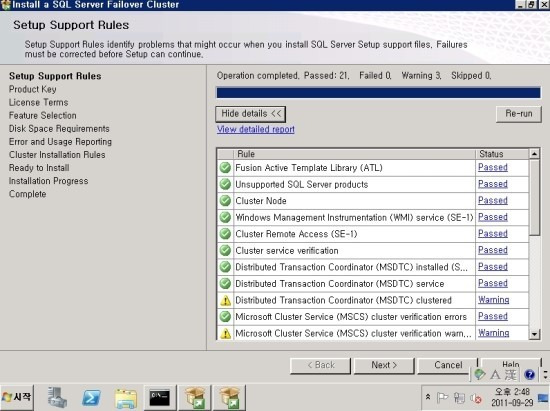Open Passed link for Cluster service verification
This screenshot has width=550, height=411.
click(x=492, y=250)
